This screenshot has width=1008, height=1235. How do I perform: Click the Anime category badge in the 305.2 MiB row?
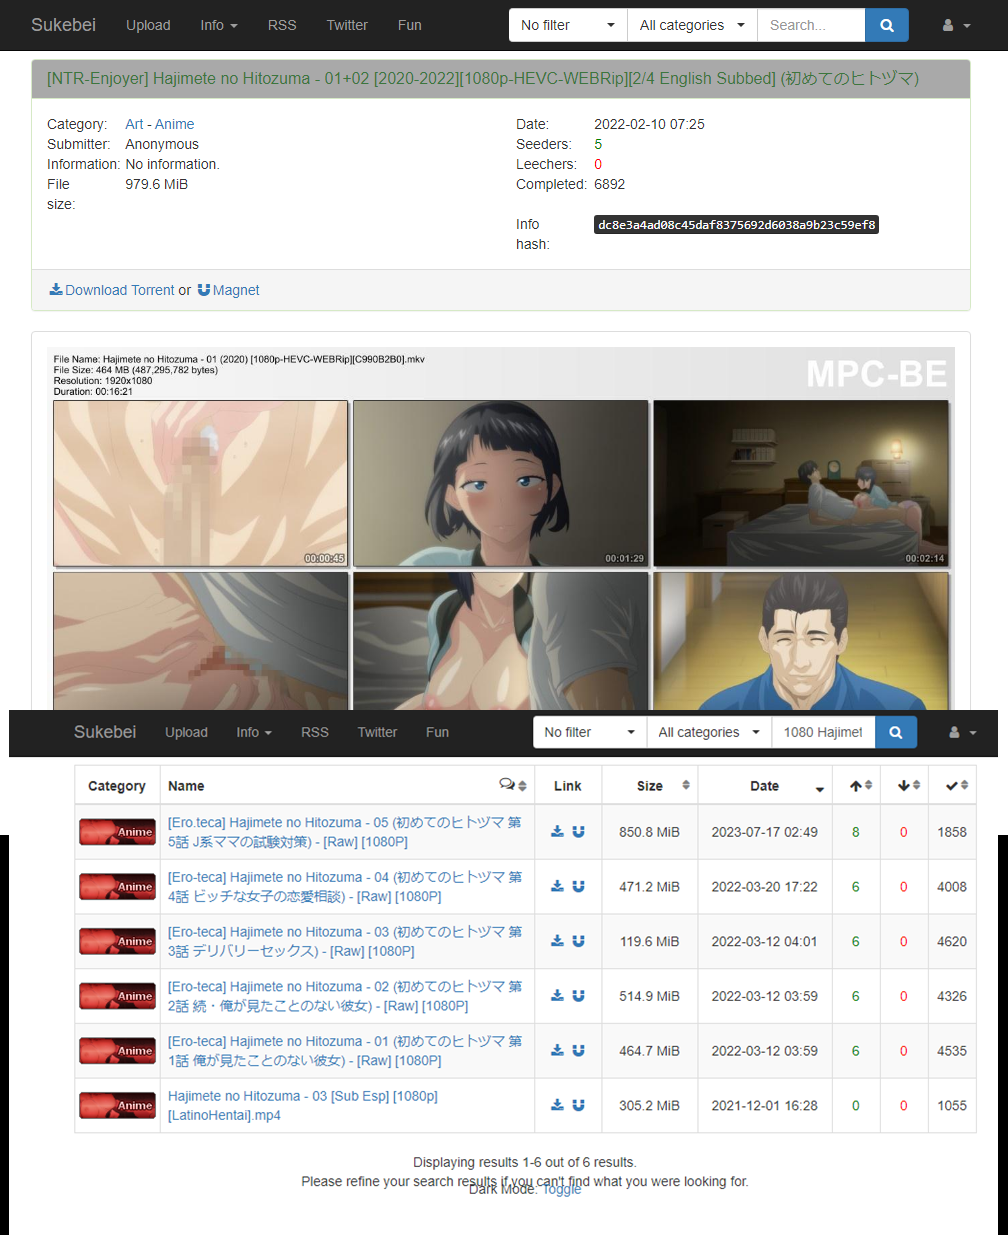coord(117,1106)
